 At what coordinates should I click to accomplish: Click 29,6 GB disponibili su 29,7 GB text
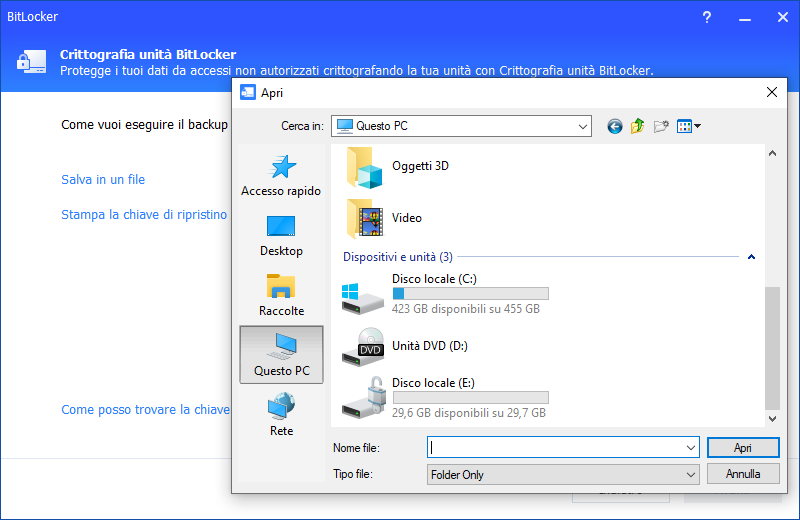[469, 413]
